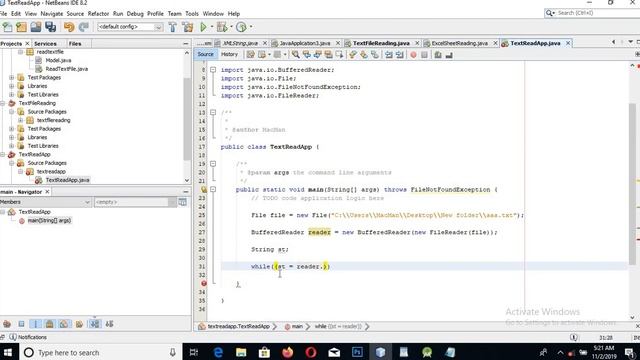Viewport: 640px width, 360px height.
Task: Open the Notifications status bar icon
Action: [x=13, y=337]
